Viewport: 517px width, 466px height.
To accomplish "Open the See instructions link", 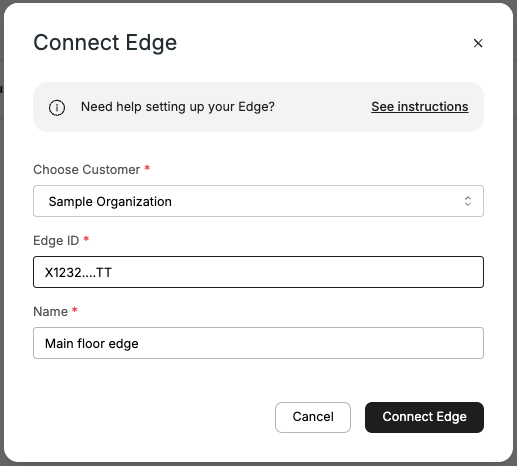I will [x=420, y=107].
